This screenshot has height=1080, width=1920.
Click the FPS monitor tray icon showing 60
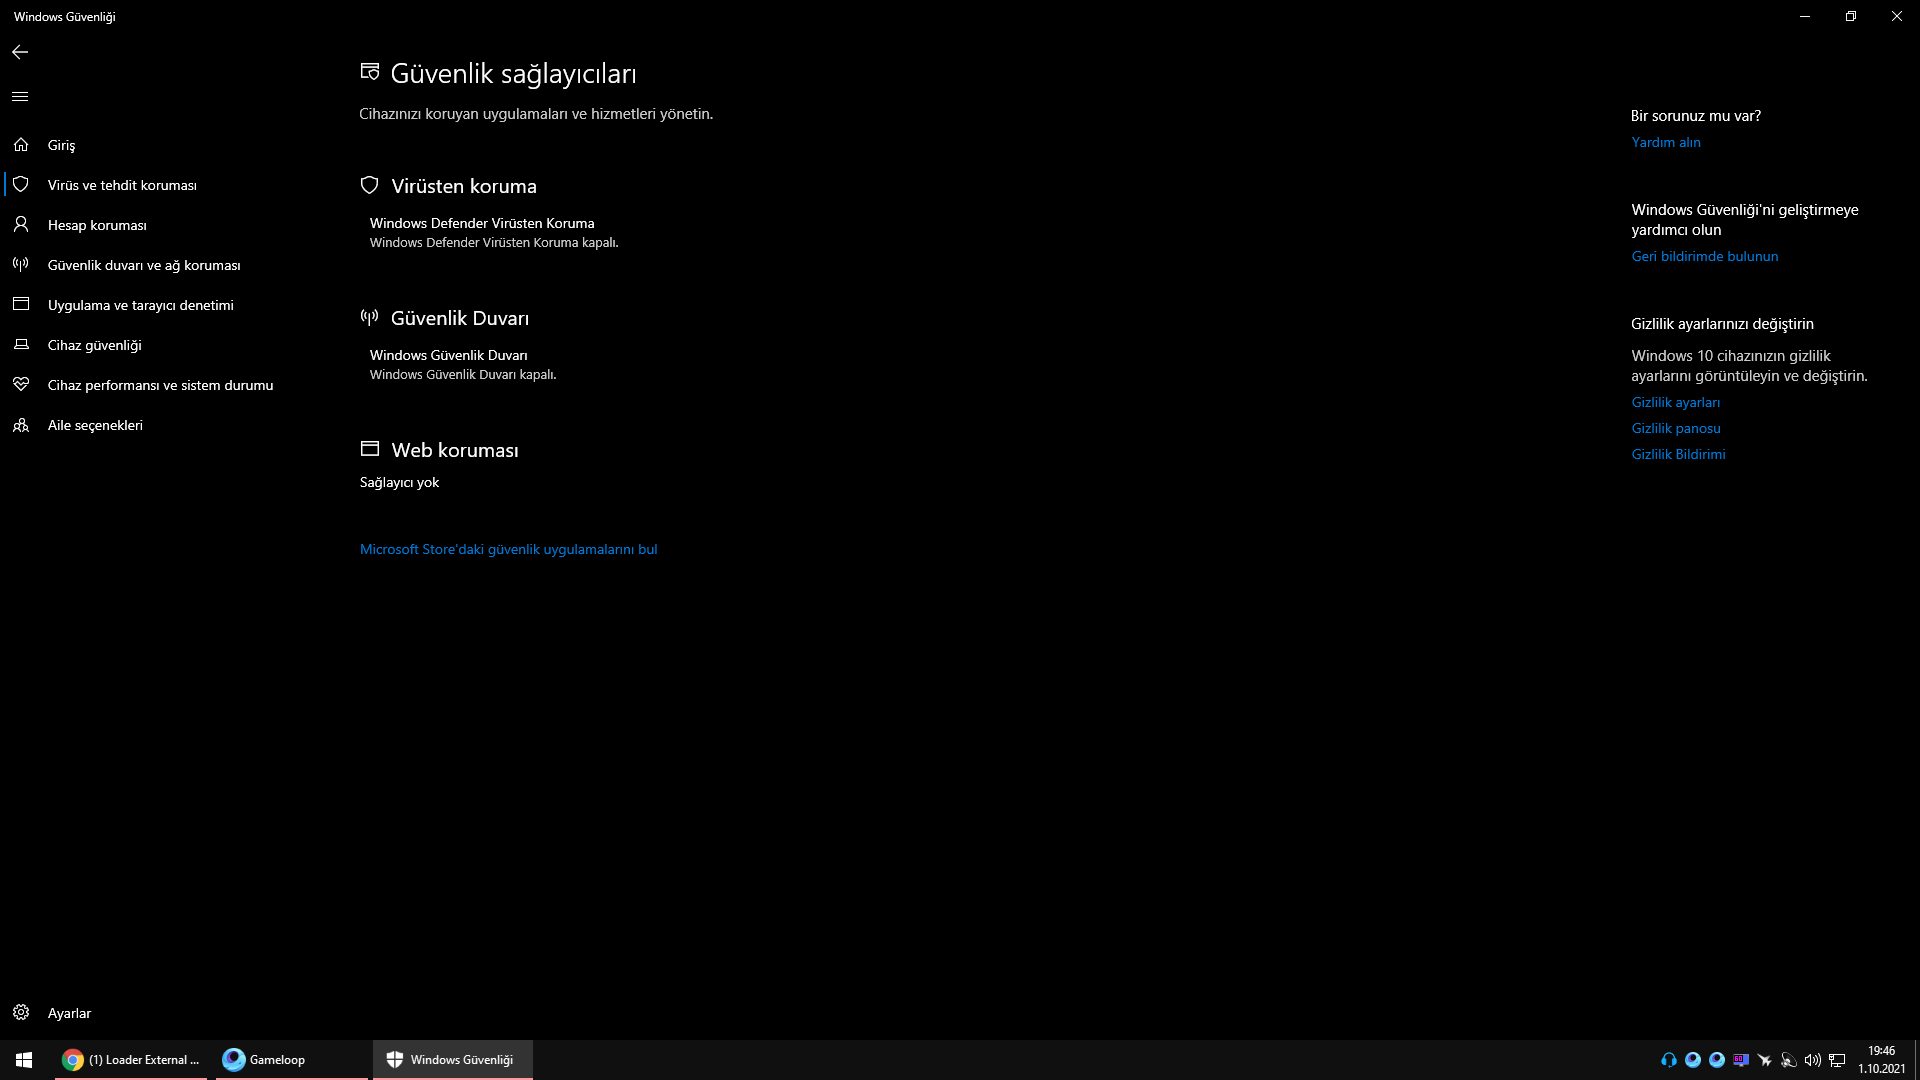(x=1741, y=1060)
